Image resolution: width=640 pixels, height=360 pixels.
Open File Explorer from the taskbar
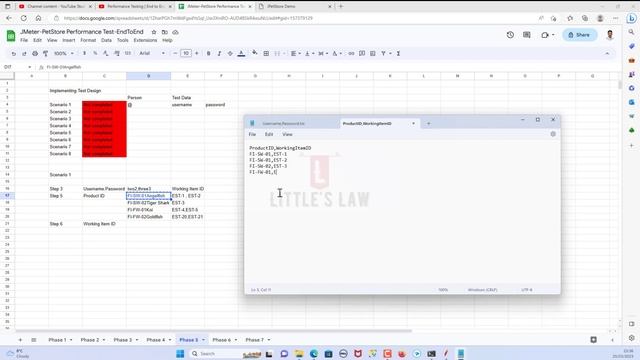point(299,353)
